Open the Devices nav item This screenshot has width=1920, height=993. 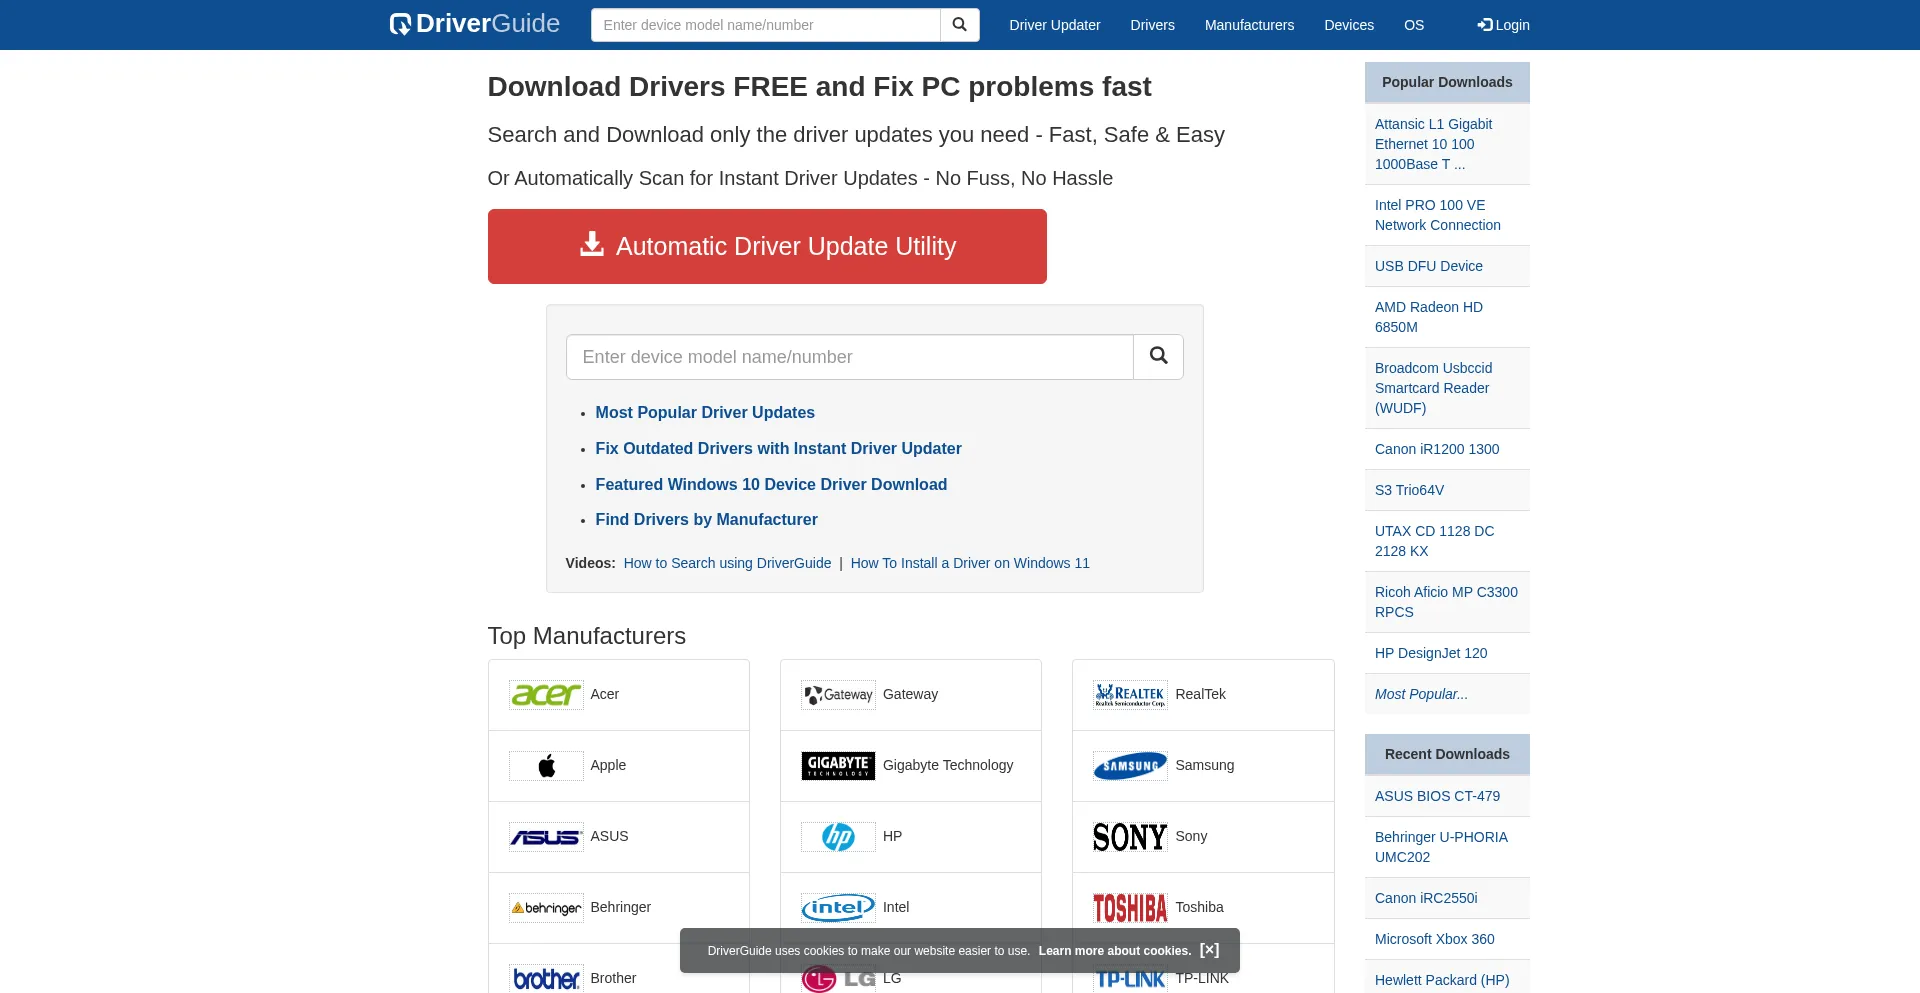coord(1348,25)
